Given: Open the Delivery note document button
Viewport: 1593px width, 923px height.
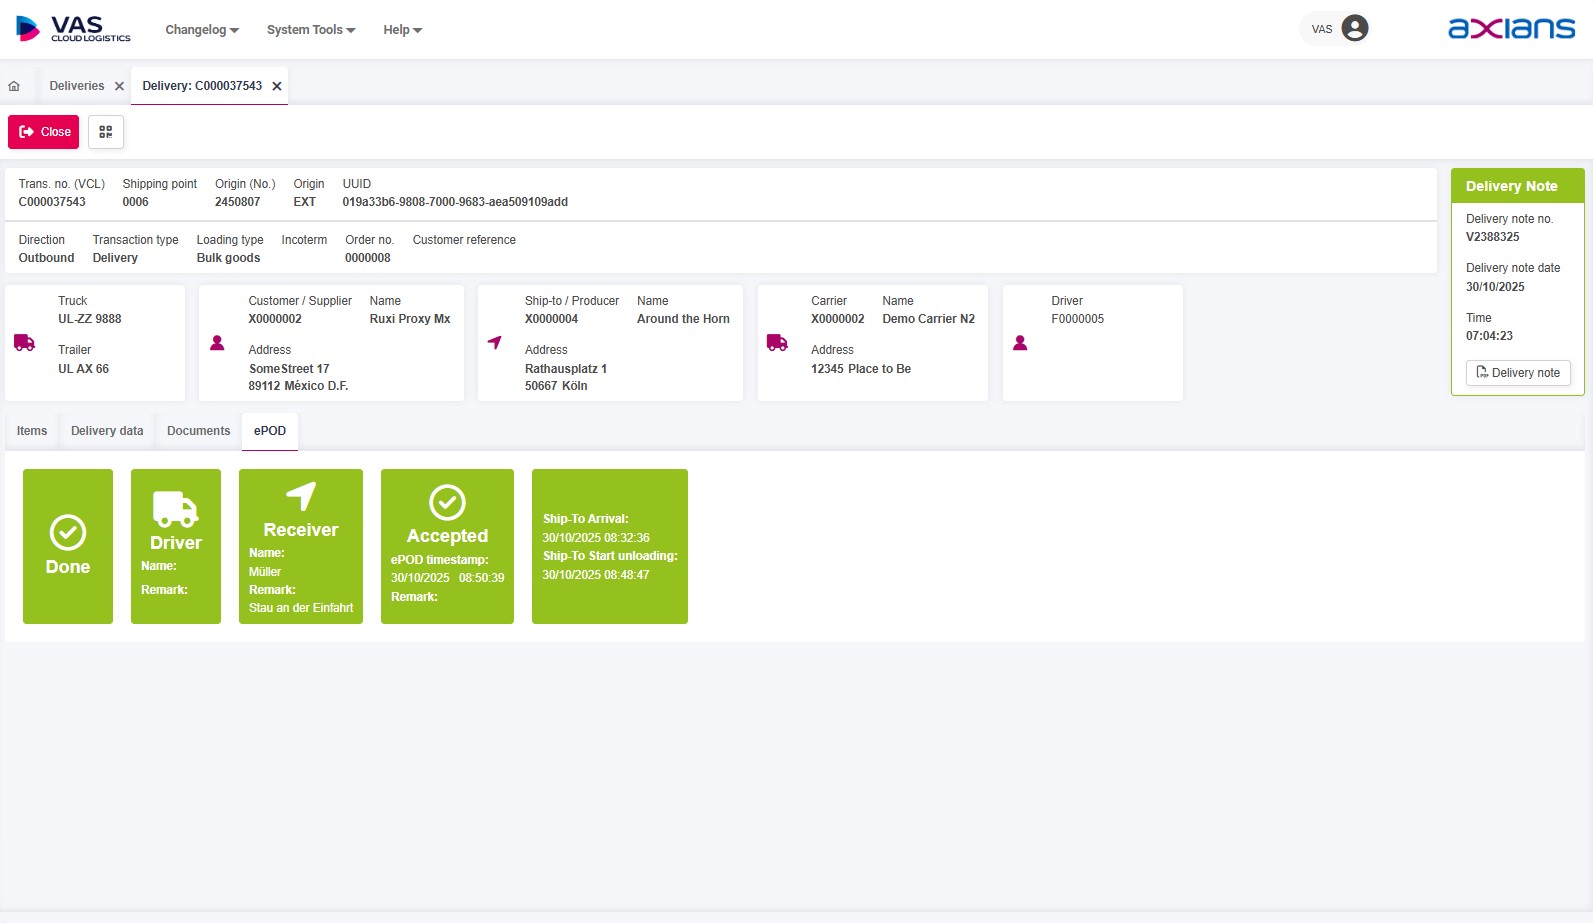Looking at the screenshot, I should click(1518, 373).
